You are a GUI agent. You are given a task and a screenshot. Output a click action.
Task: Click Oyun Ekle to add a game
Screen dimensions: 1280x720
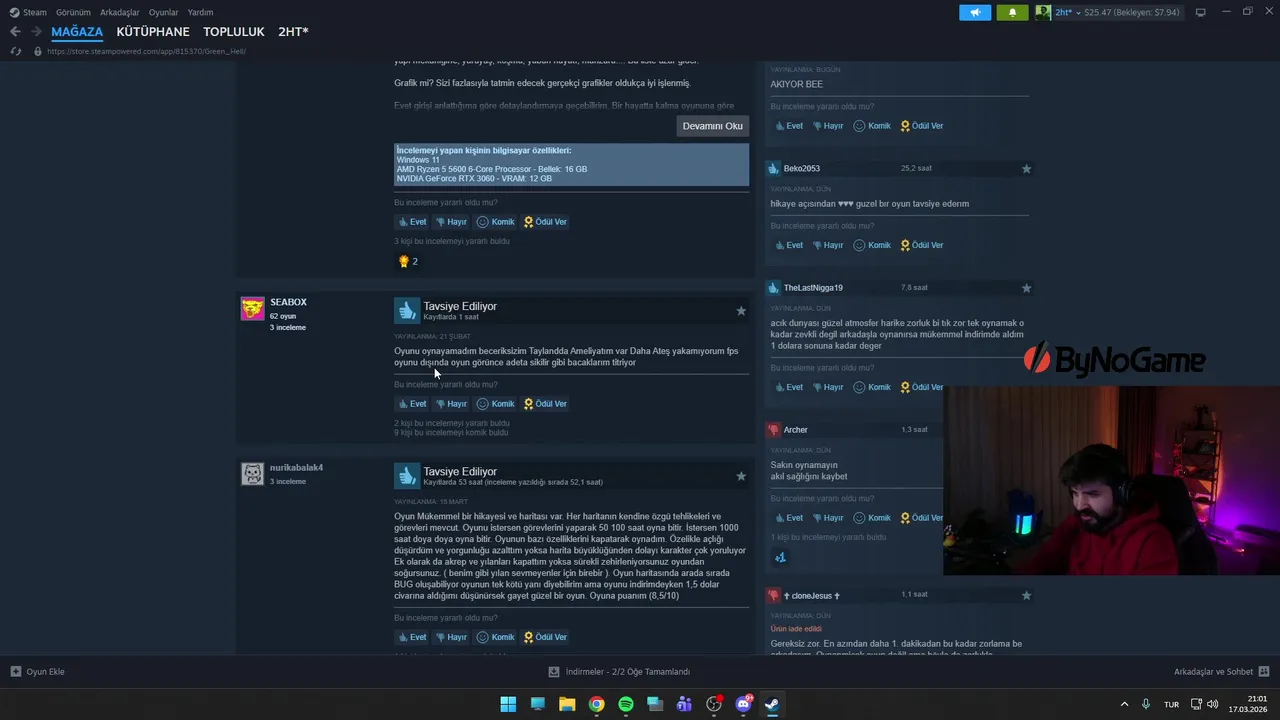tap(37, 672)
